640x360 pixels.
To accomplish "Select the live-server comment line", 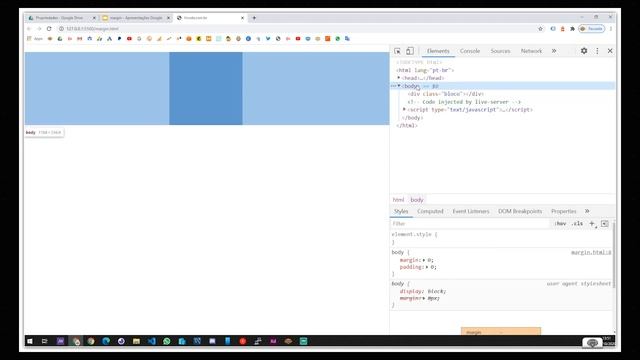I will [464, 102].
